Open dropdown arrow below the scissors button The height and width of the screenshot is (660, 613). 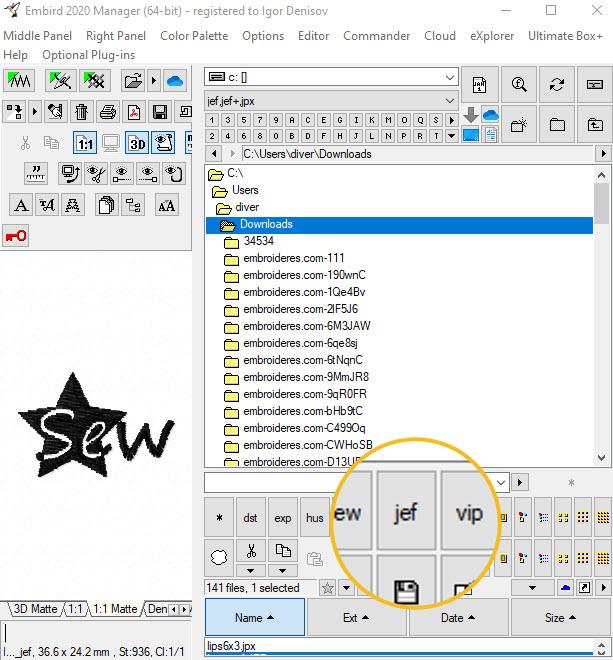point(251,571)
